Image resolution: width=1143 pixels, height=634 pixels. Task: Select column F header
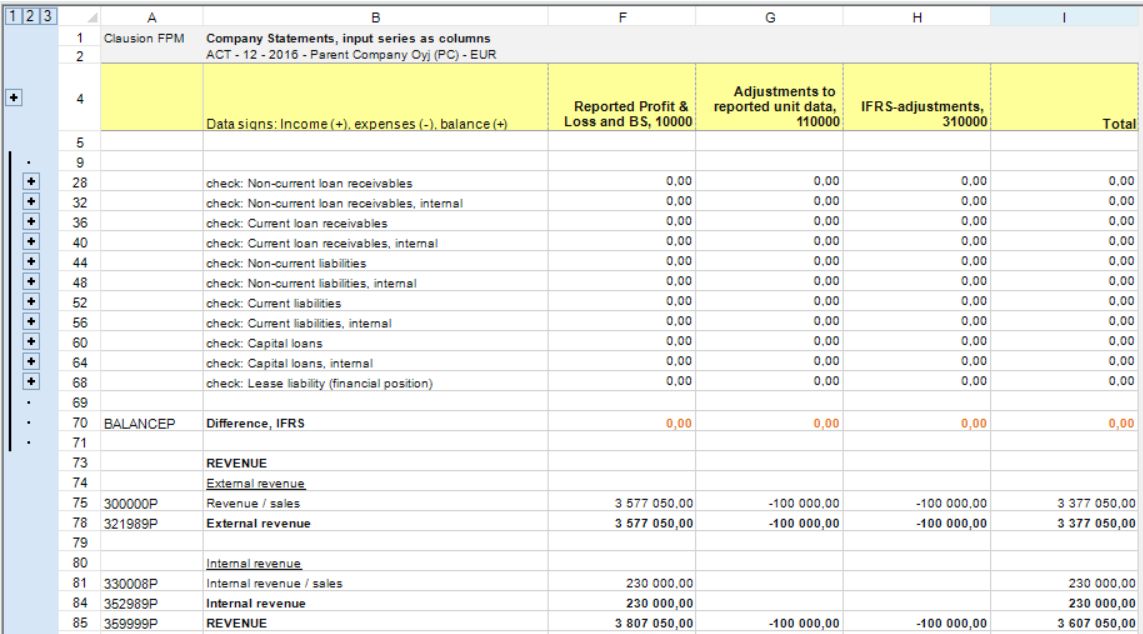pyautogui.click(x=622, y=17)
